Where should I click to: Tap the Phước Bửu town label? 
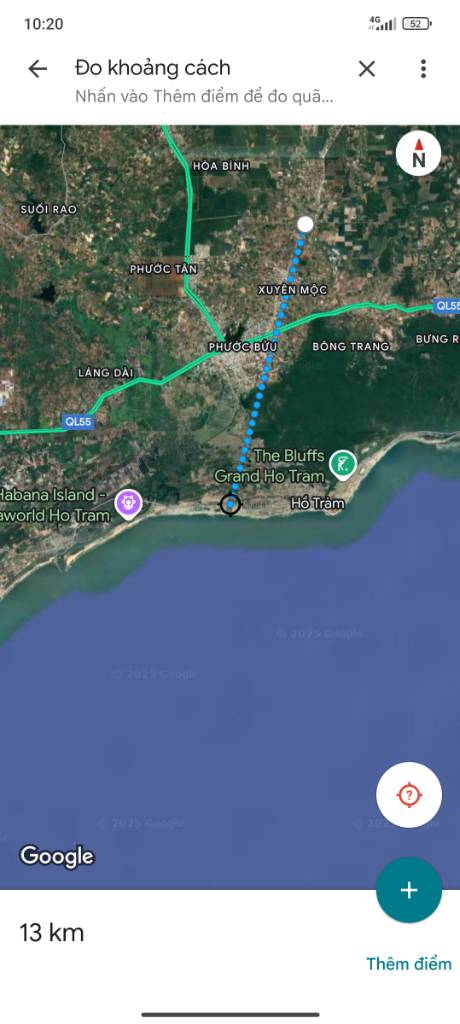243,347
